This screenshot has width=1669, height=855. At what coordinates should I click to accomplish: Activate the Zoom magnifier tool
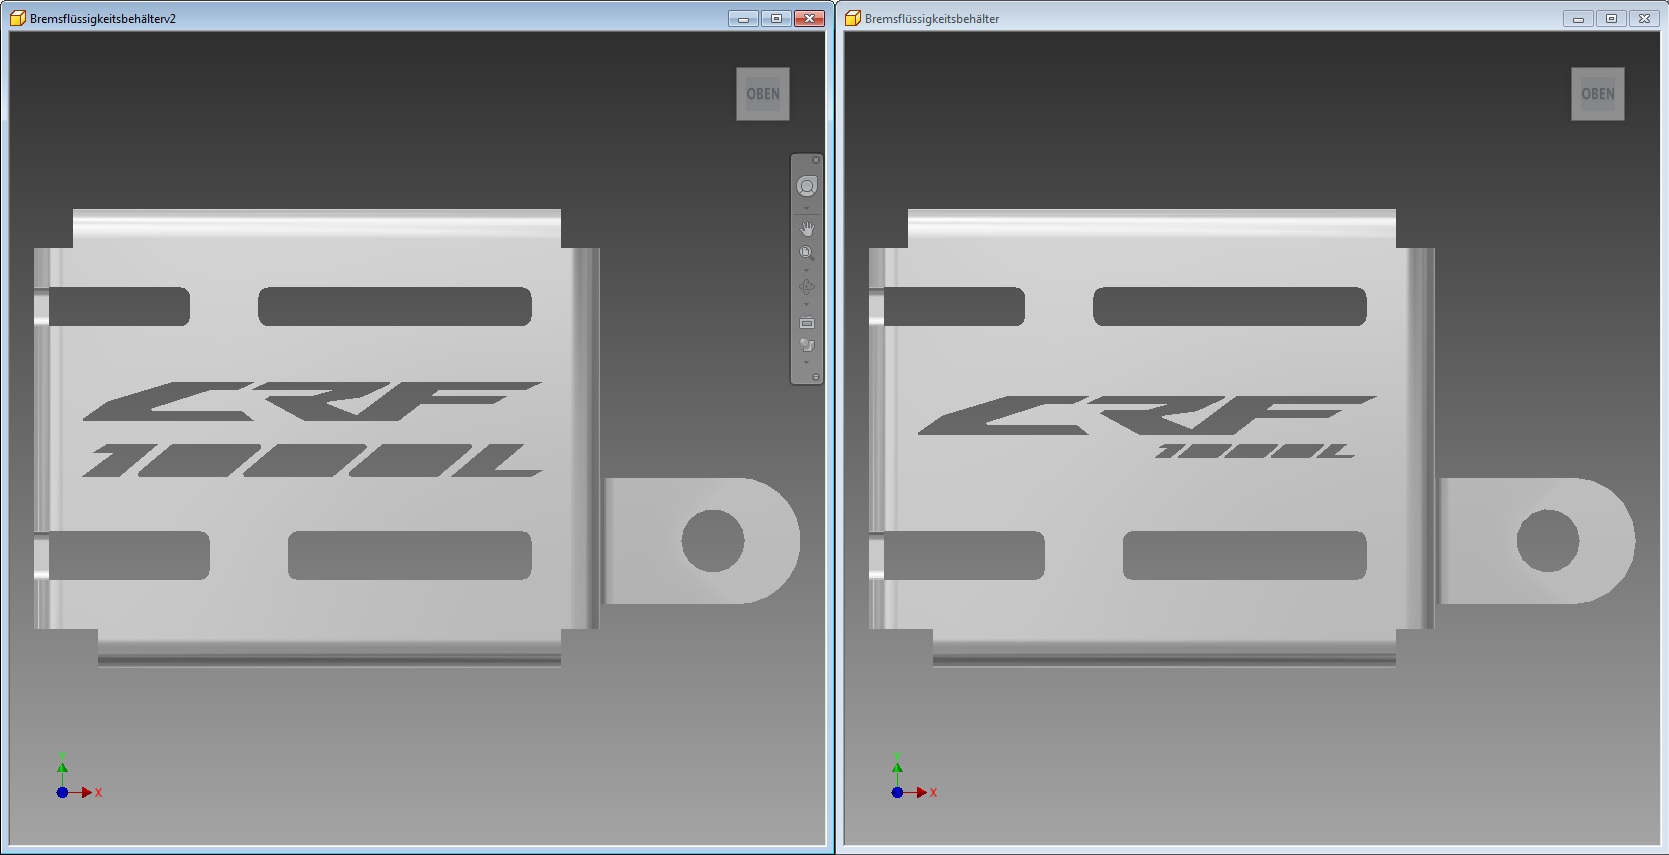tap(807, 253)
